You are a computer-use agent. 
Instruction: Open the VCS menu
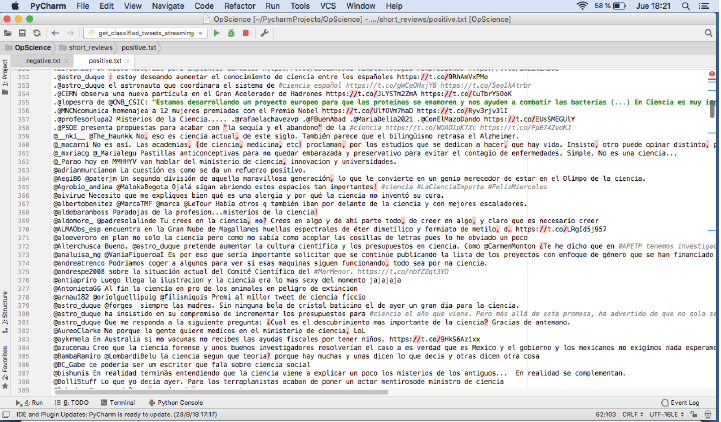(x=346, y=6)
